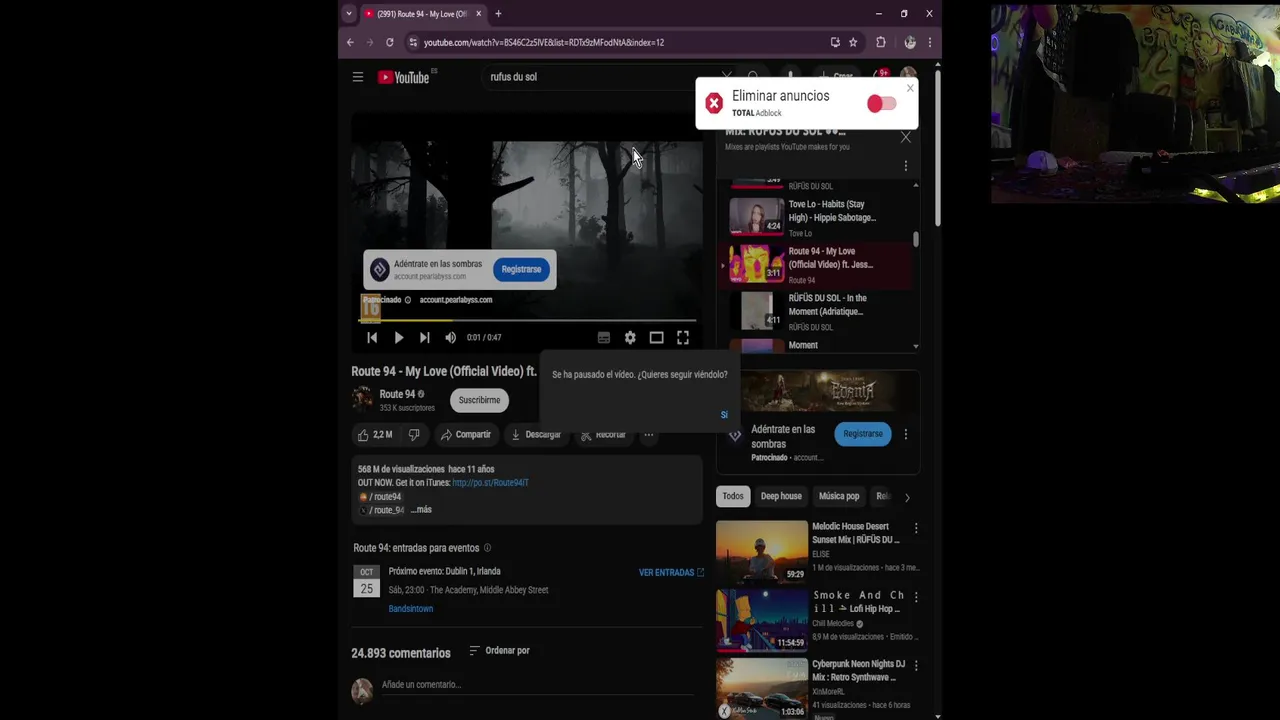Close the Total Adblock popup
The image size is (1280, 720).
point(910,88)
